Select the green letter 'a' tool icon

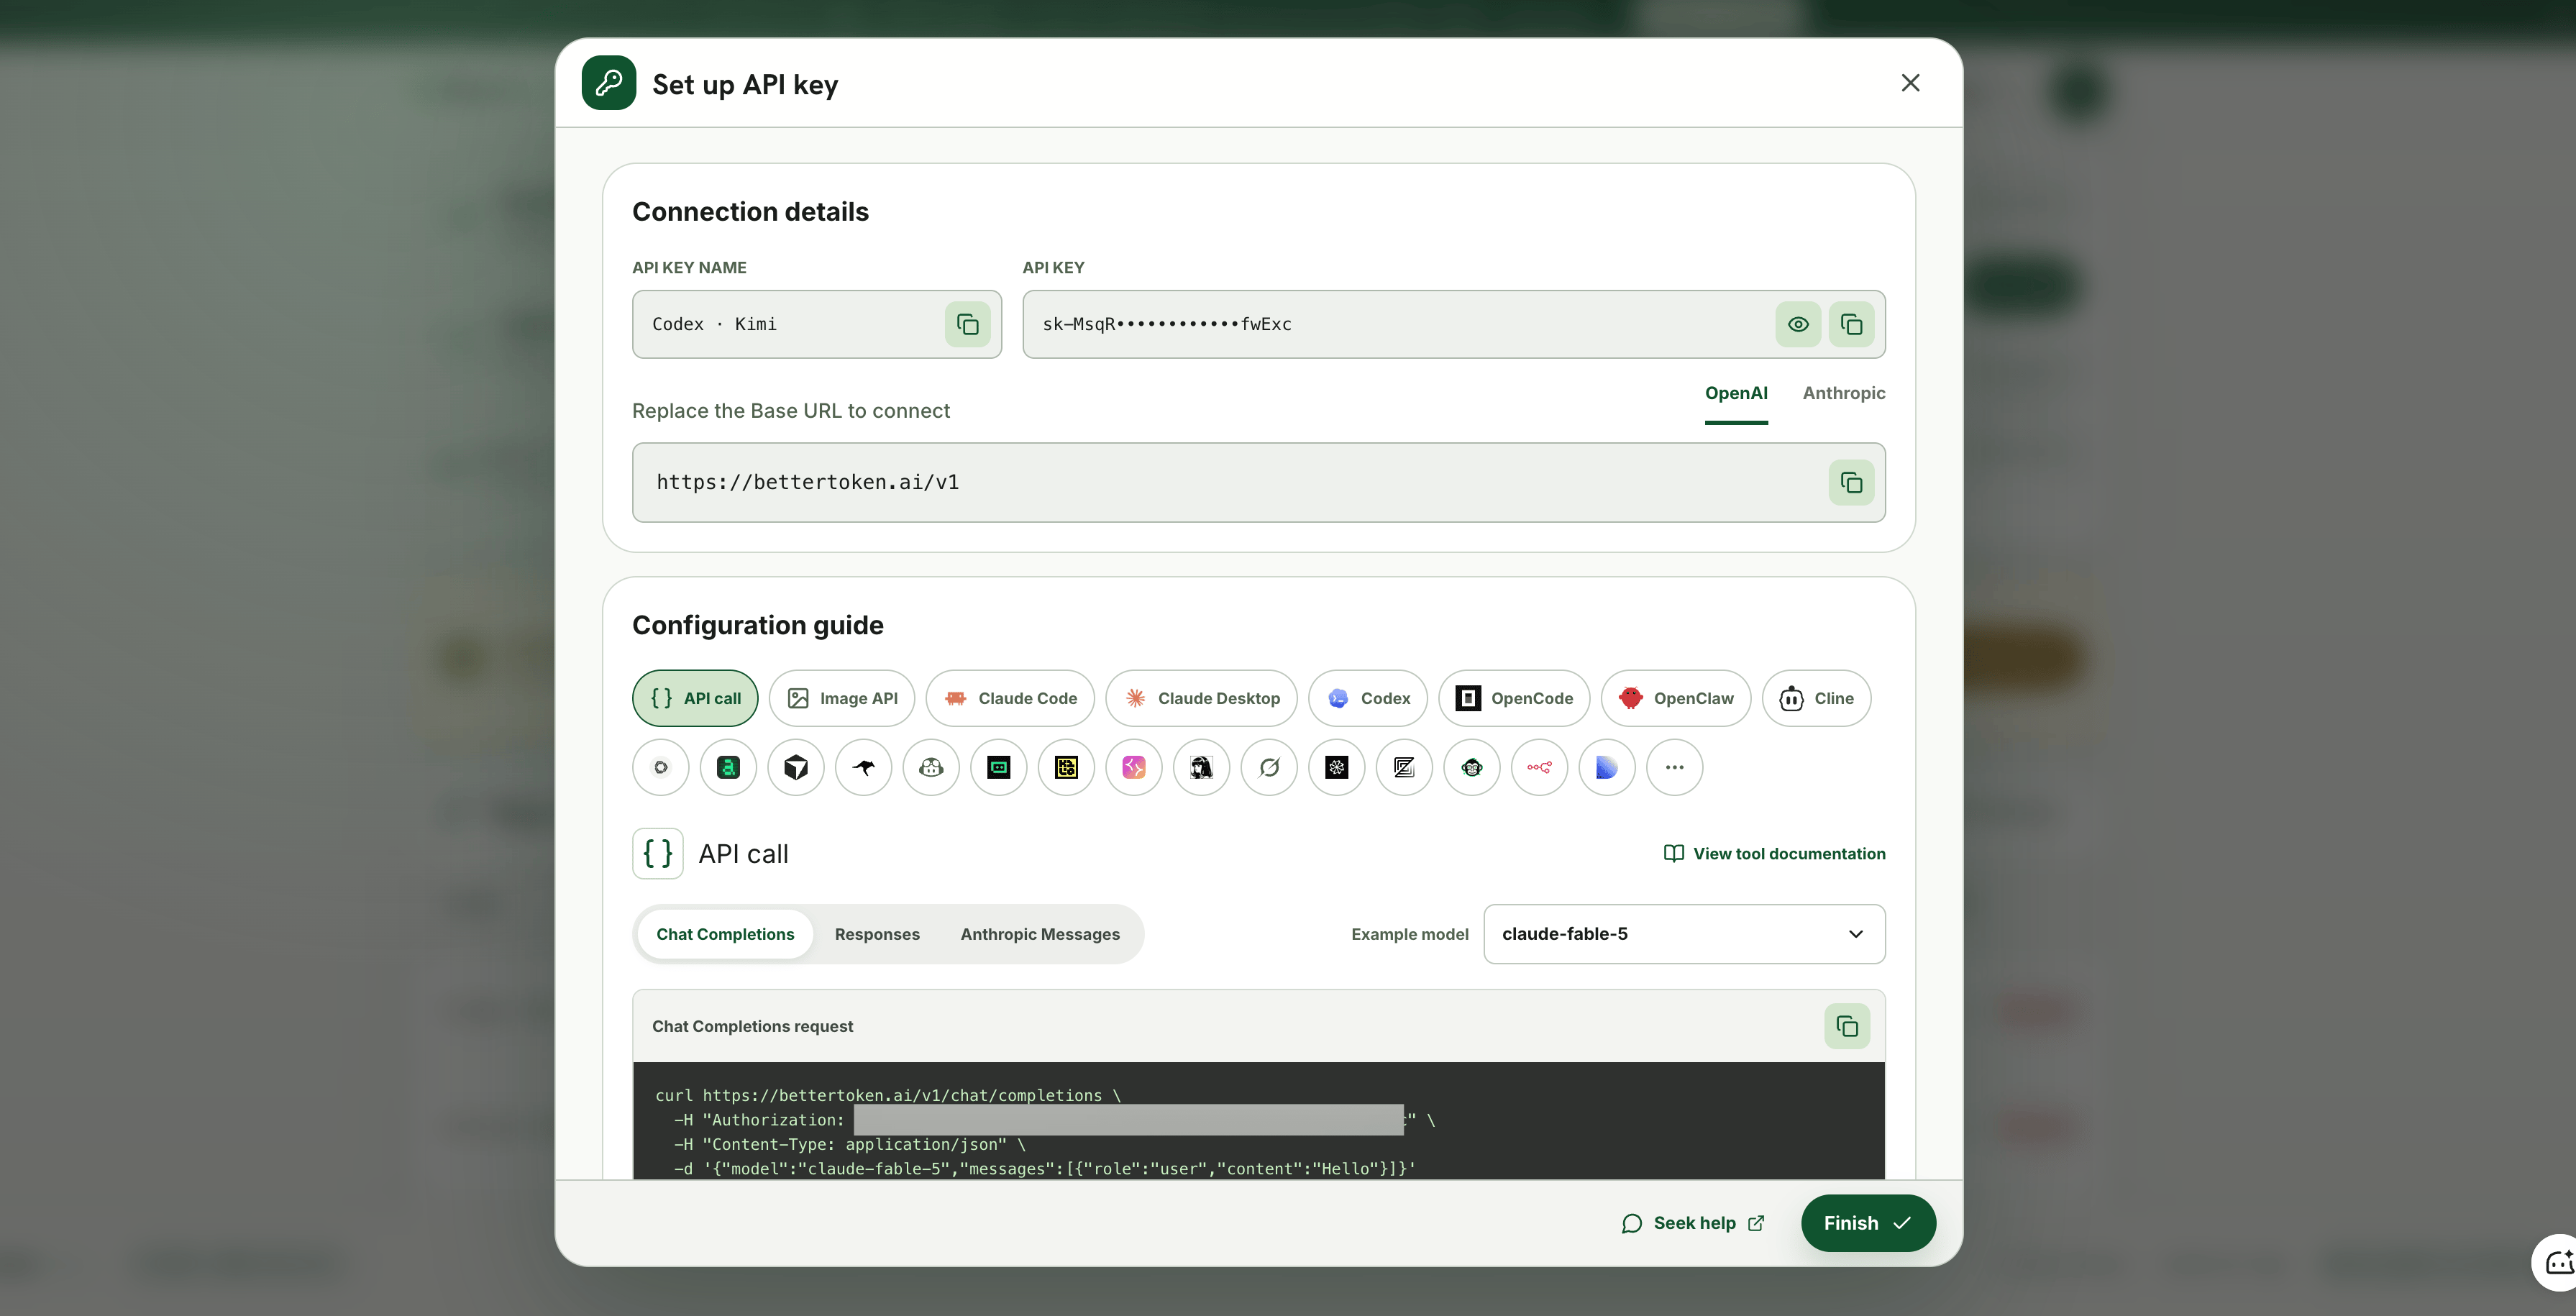728,767
